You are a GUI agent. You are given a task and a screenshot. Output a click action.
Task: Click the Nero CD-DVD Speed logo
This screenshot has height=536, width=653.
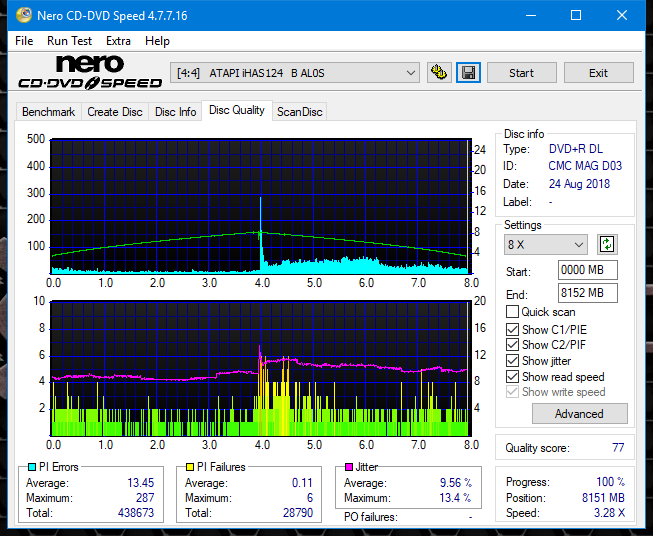pyautogui.click(x=90, y=72)
